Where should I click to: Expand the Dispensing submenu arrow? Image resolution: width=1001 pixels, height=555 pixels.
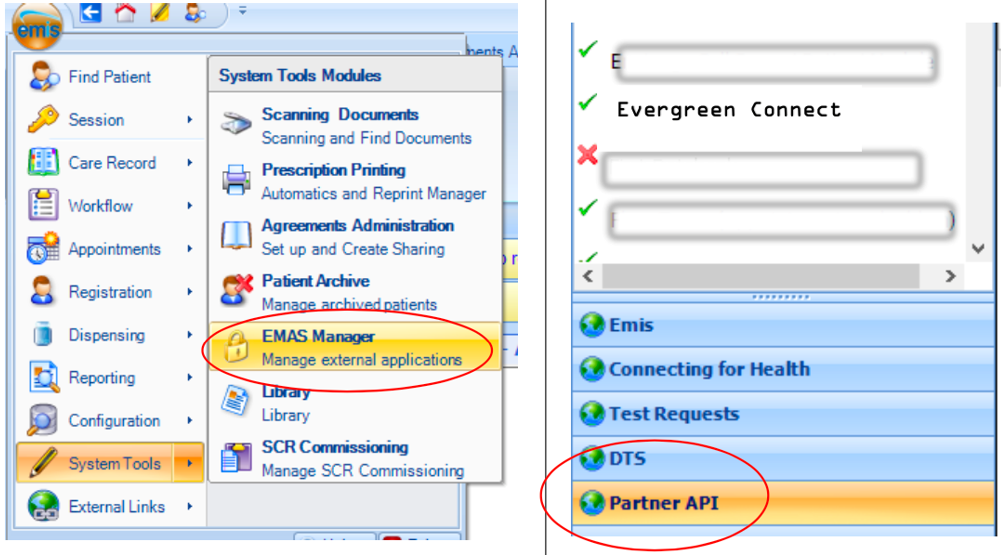pyautogui.click(x=190, y=334)
